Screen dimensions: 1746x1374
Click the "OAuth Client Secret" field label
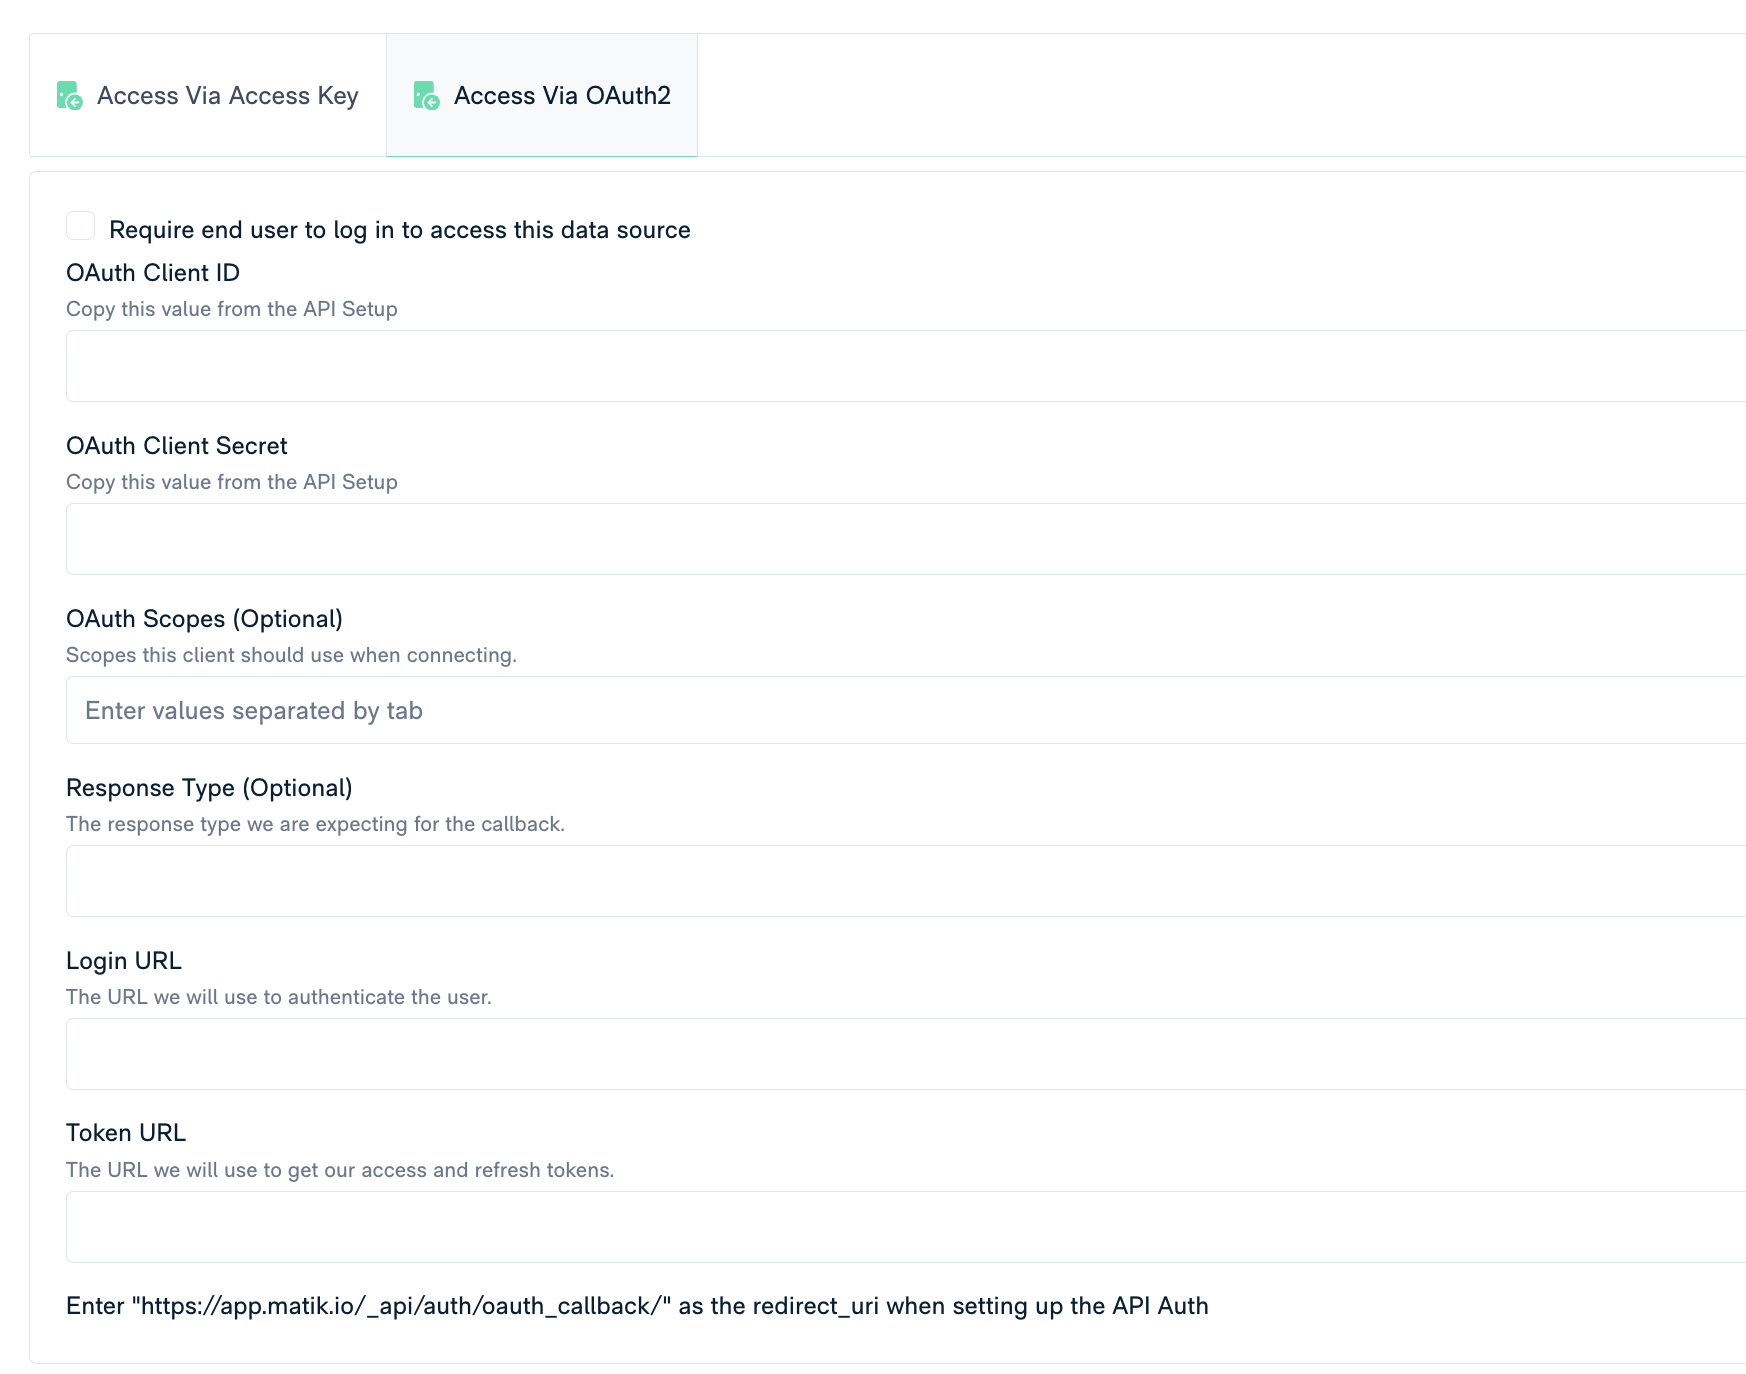(x=177, y=446)
